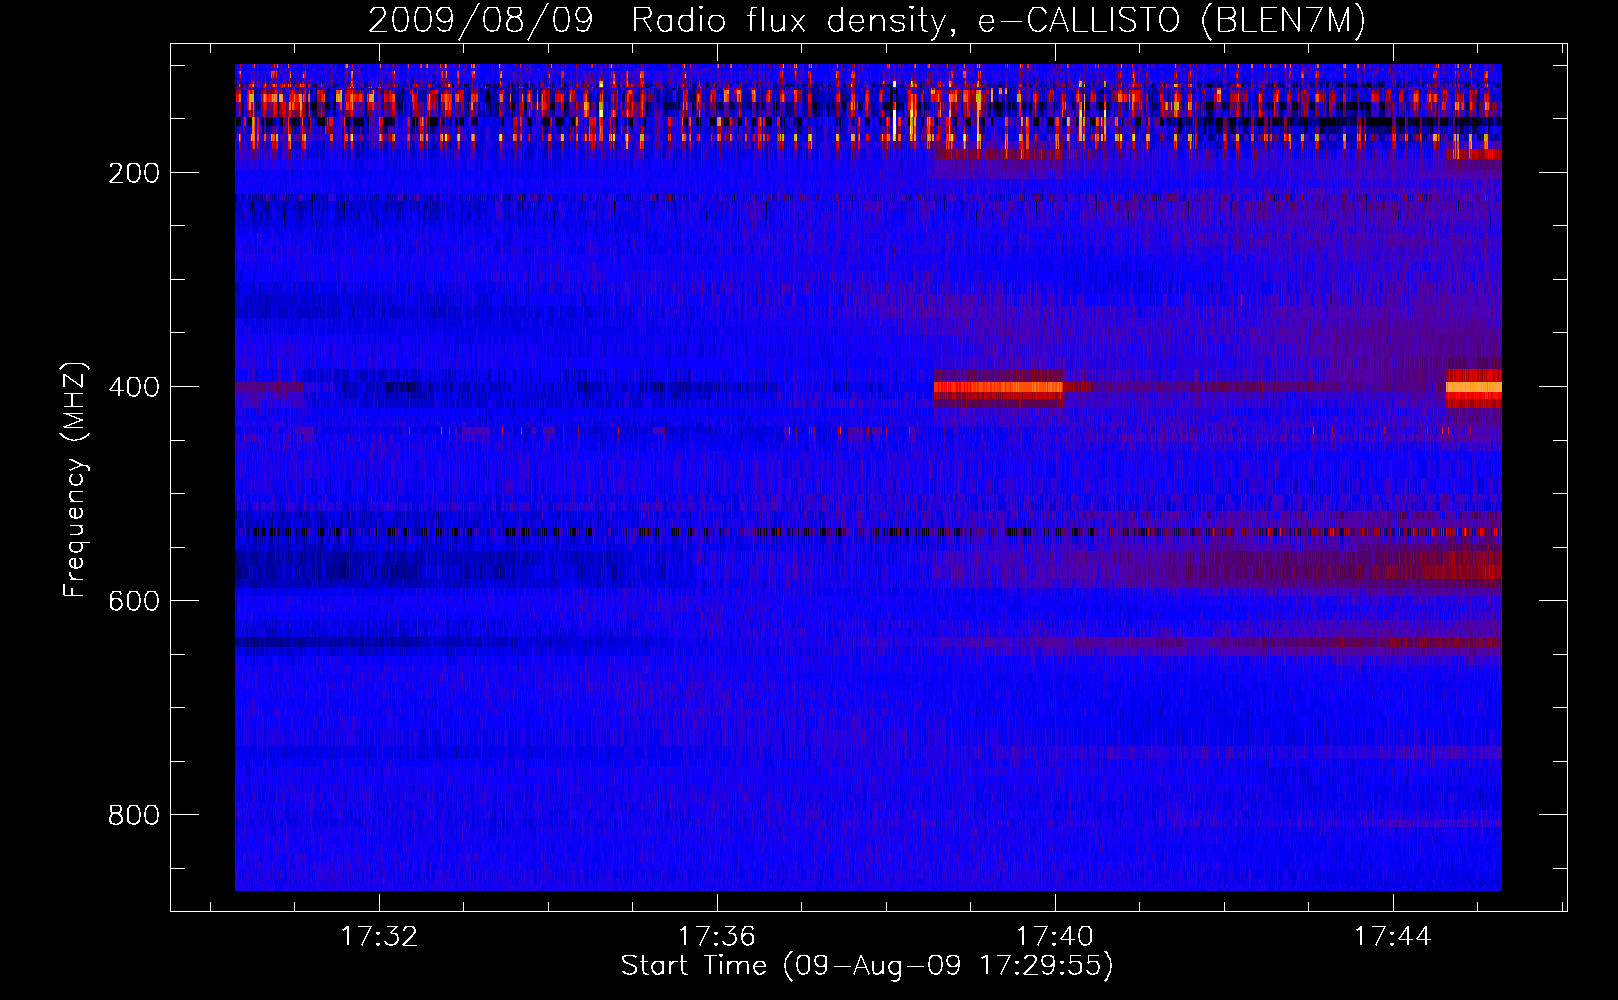Click the date '2009/08/09' in the title
1618x1000 pixels.
480,20
